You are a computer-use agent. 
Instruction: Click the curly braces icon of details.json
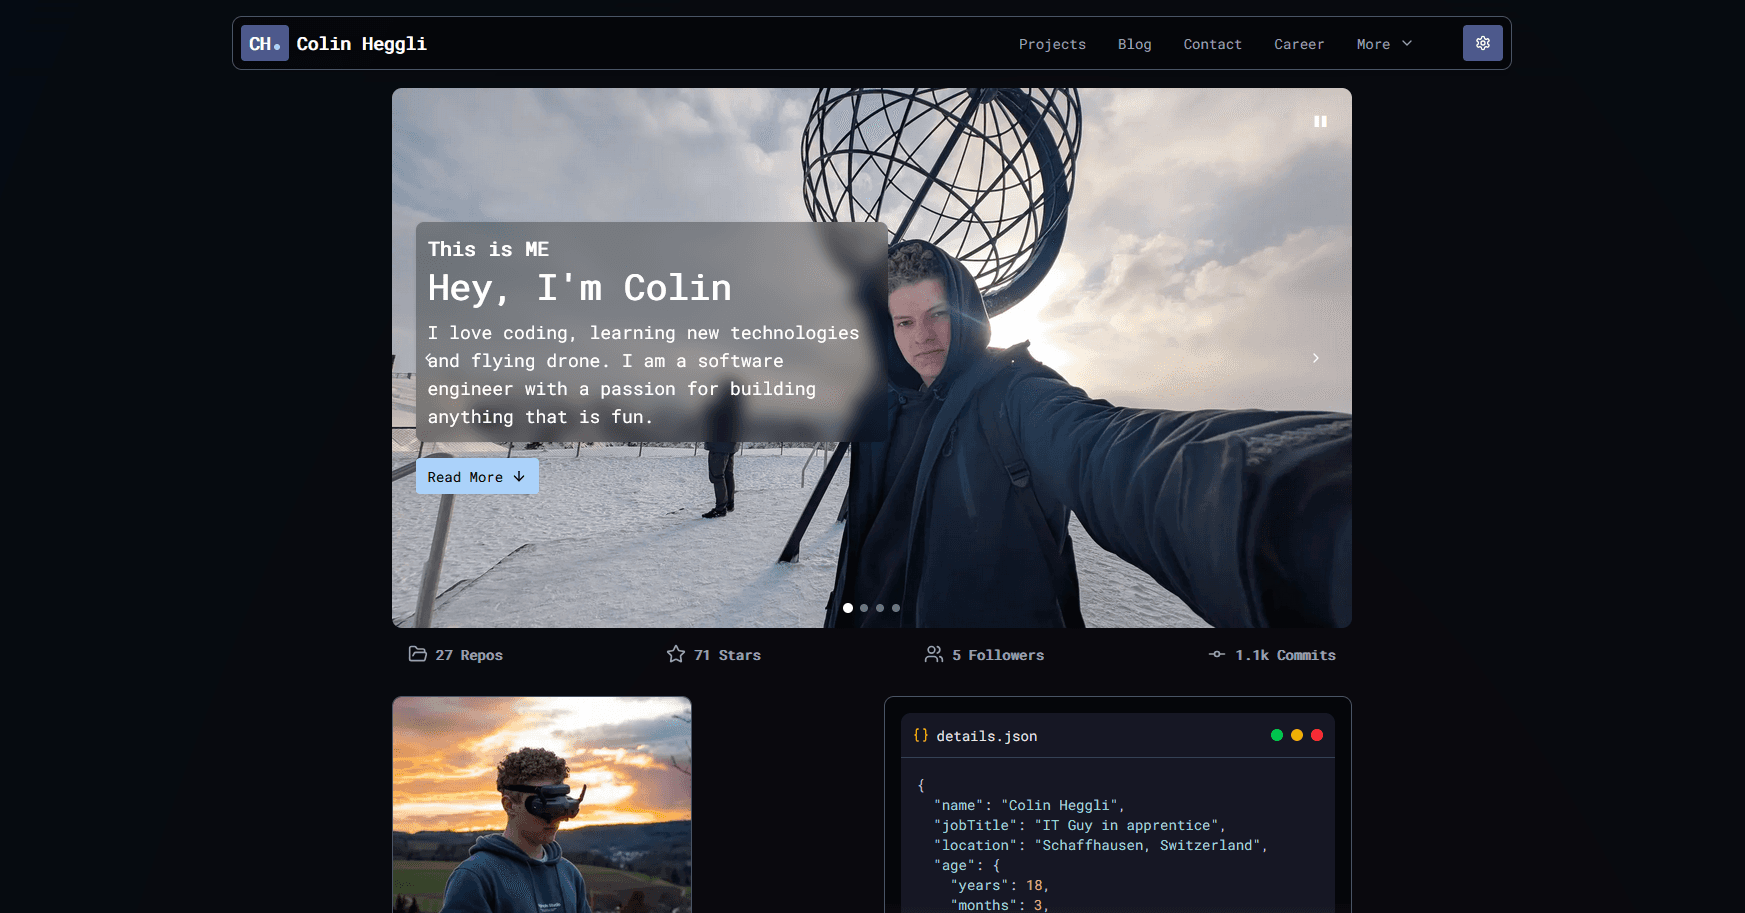921,735
